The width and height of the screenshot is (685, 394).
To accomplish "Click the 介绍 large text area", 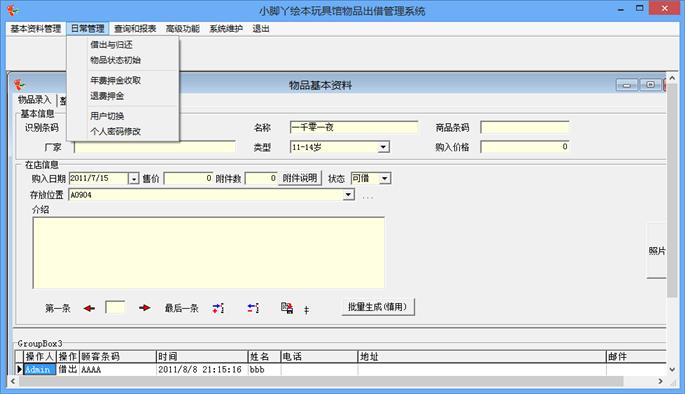I will pos(208,252).
